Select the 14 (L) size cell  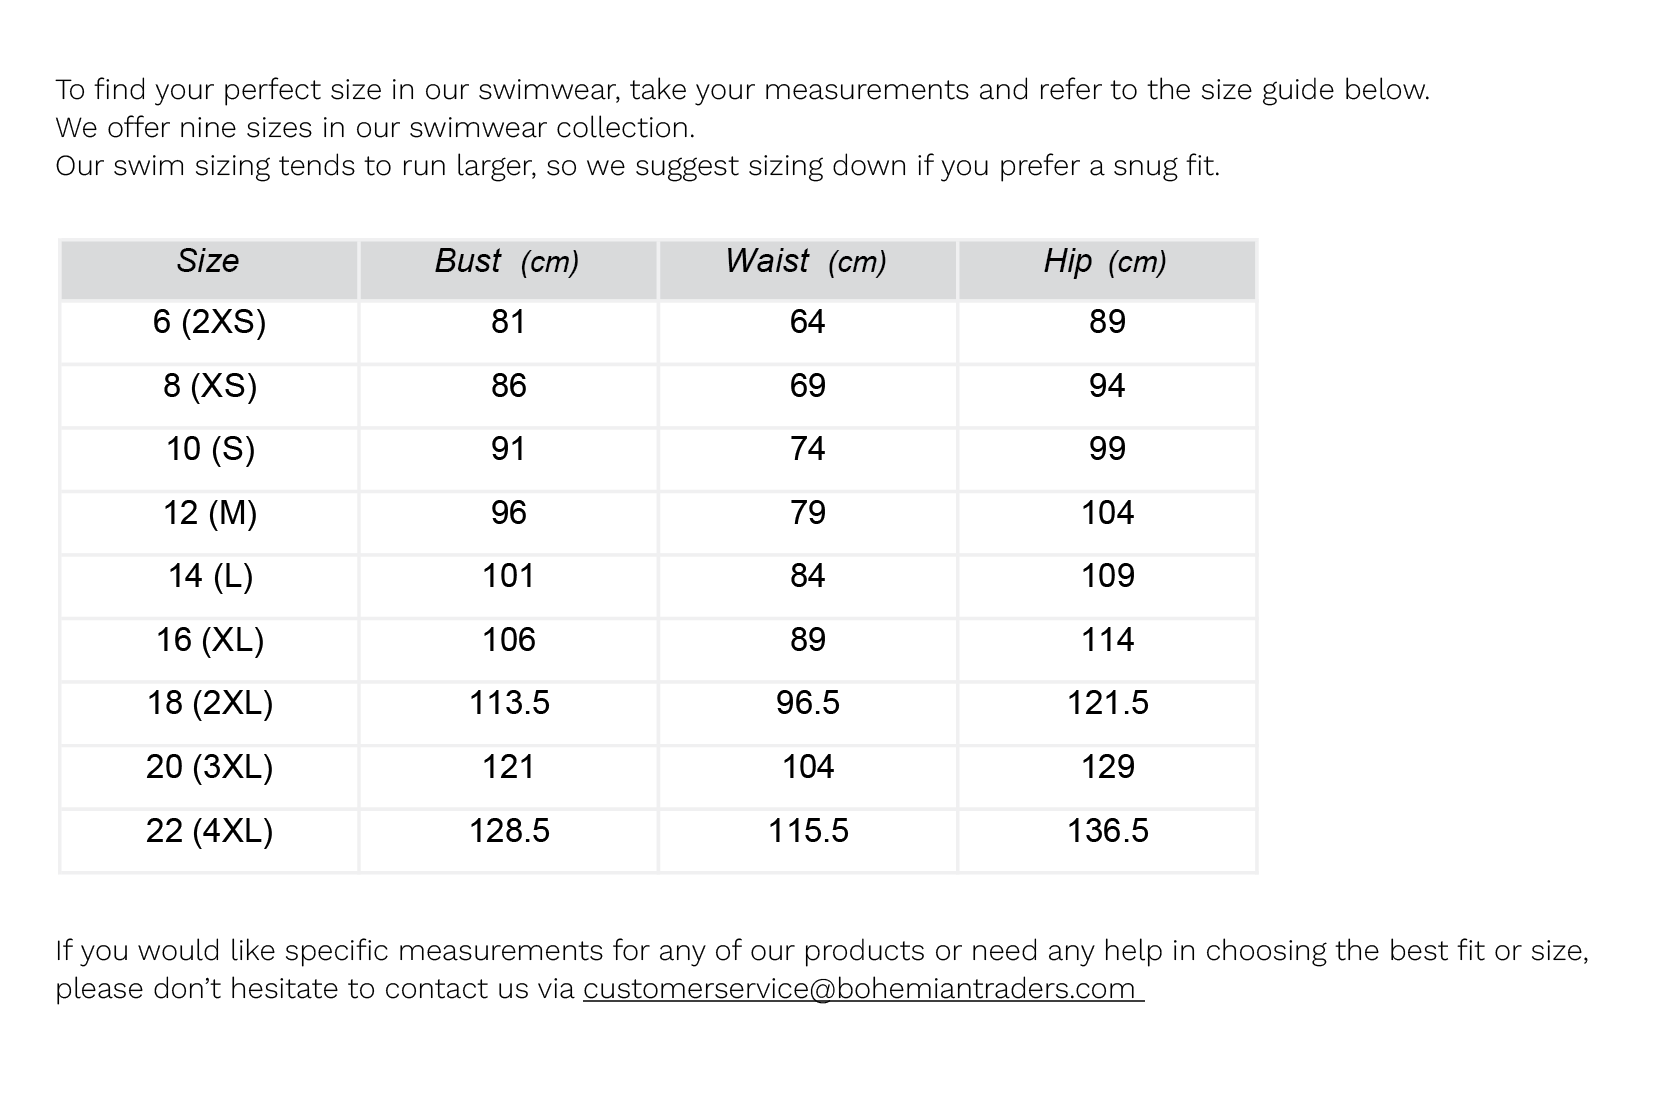tap(209, 576)
